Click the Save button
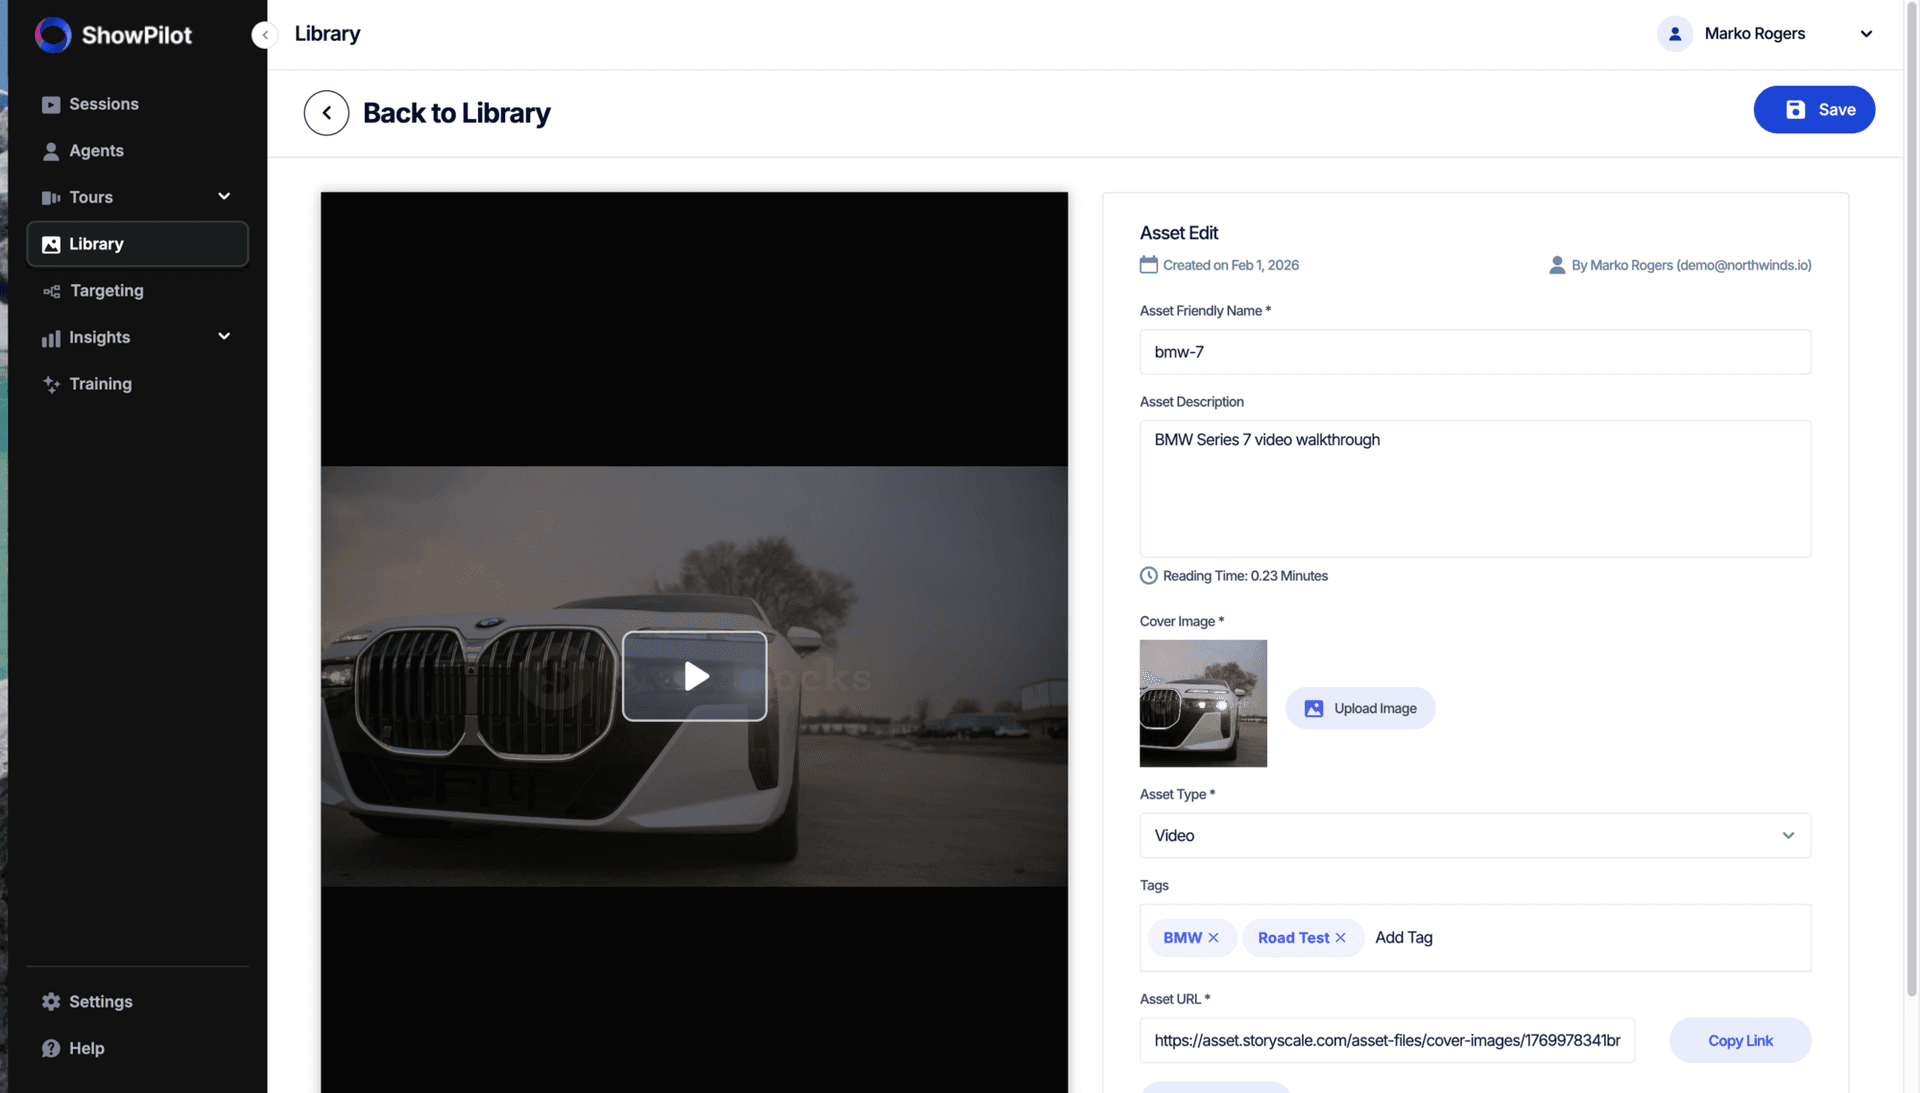Image resolution: width=1920 pixels, height=1093 pixels. (x=1813, y=110)
